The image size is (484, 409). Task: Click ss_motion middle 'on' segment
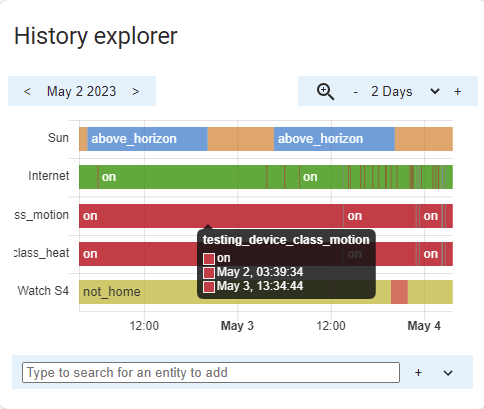click(x=380, y=216)
